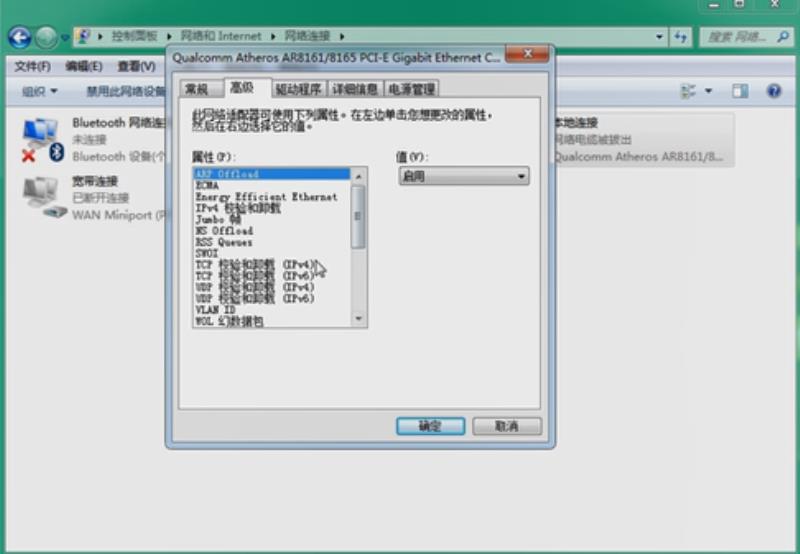This screenshot has height=554, width=800.
Task: Select UDP 校验和卸载 (IPv6) property
Action: pyautogui.click(x=272, y=298)
